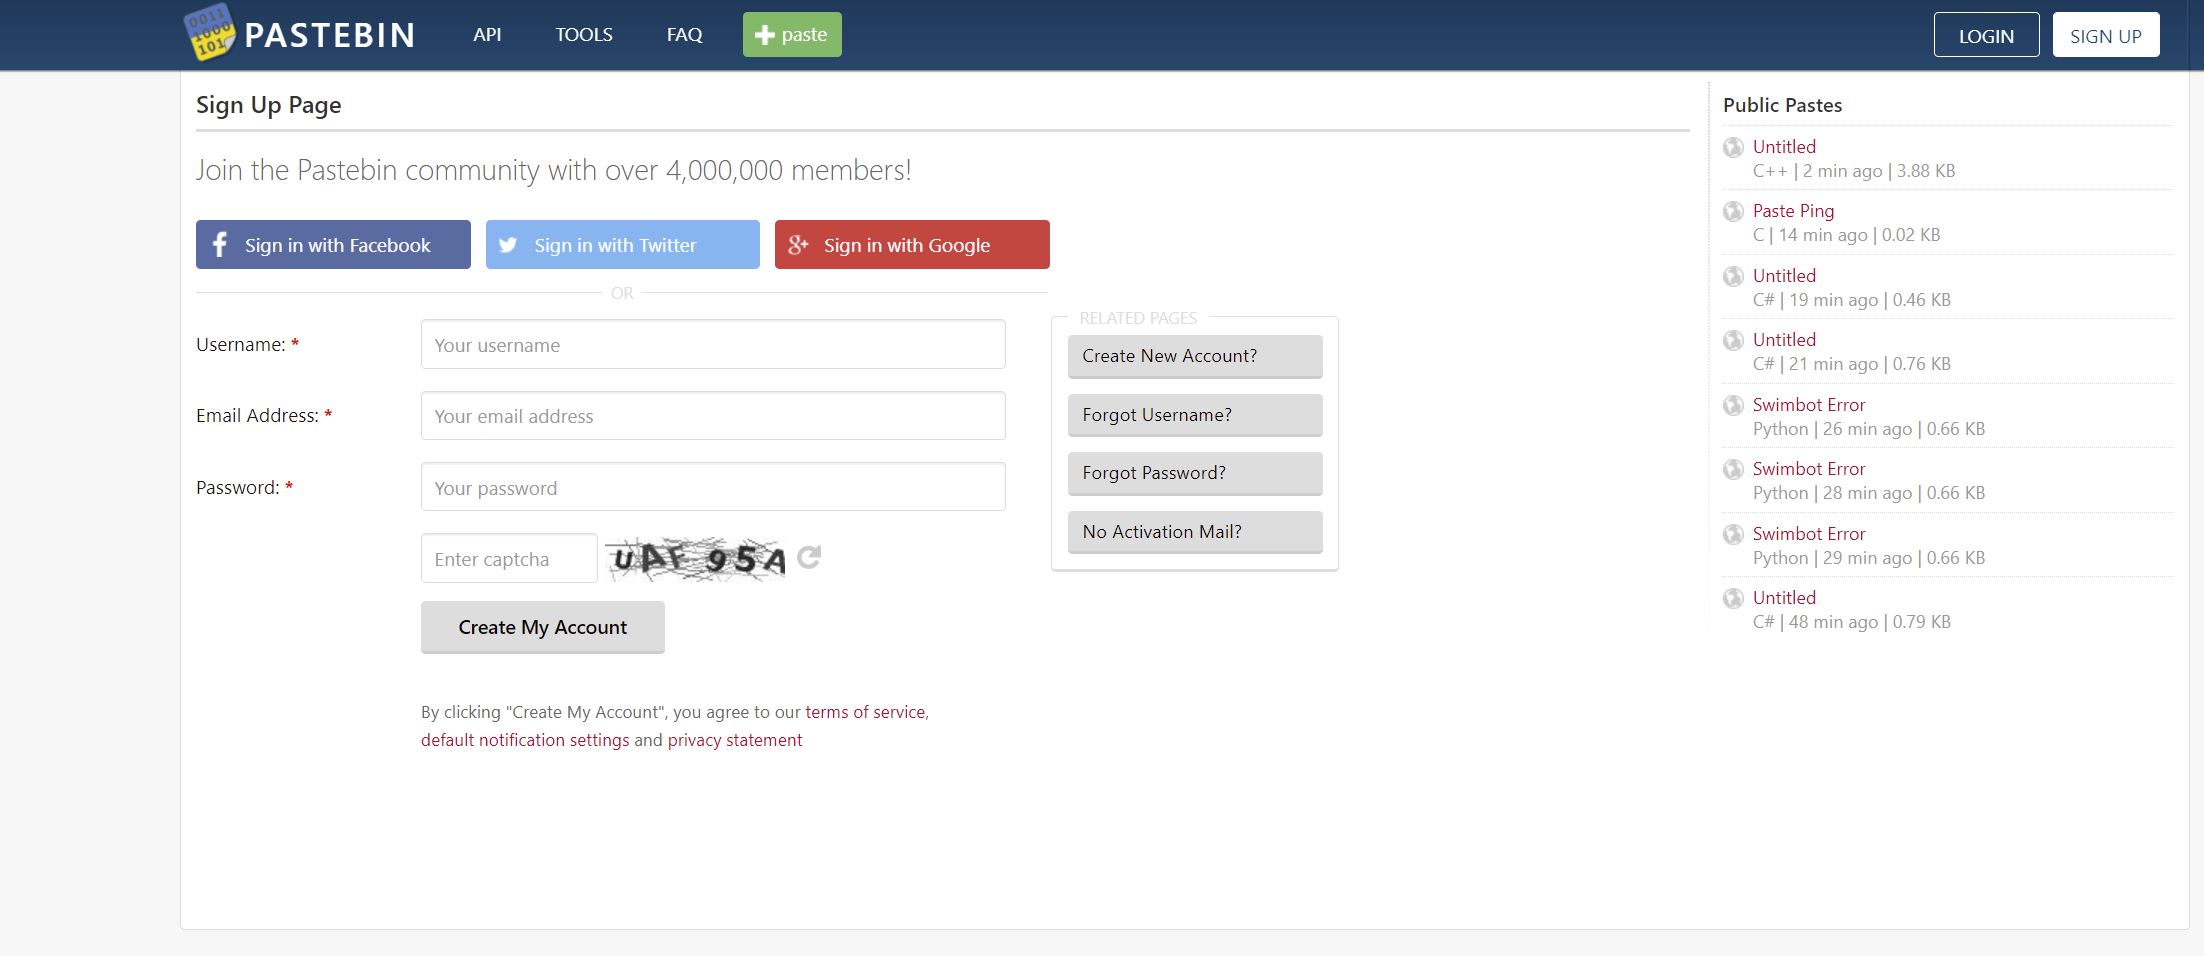The width and height of the screenshot is (2204, 956).
Task: Open the FAQ page
Action: tap(685, 35)
